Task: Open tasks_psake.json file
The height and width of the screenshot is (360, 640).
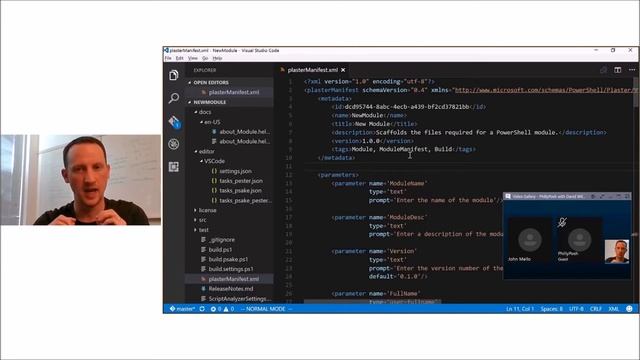Action: pos(240,191)
